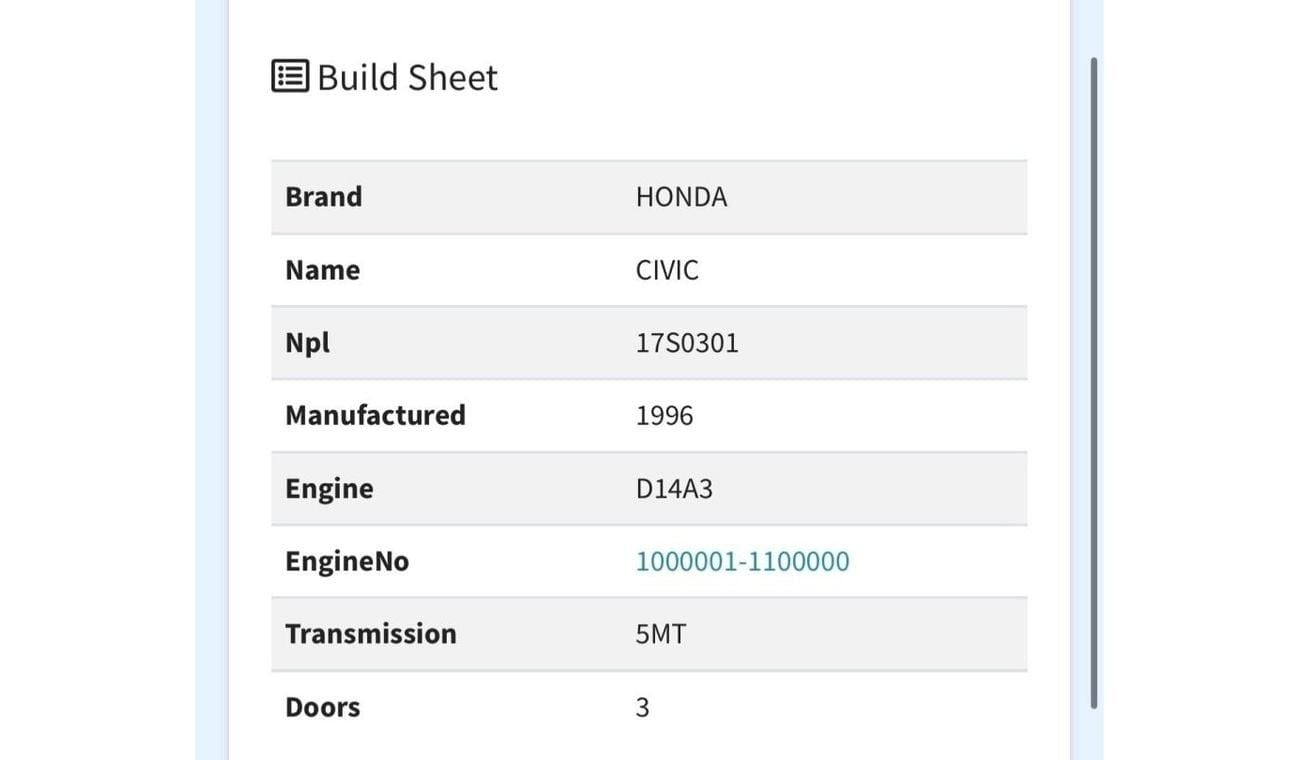Select the bold Engine row label
This screenshot has width=1300, height=760.
(x=329, y=488)
